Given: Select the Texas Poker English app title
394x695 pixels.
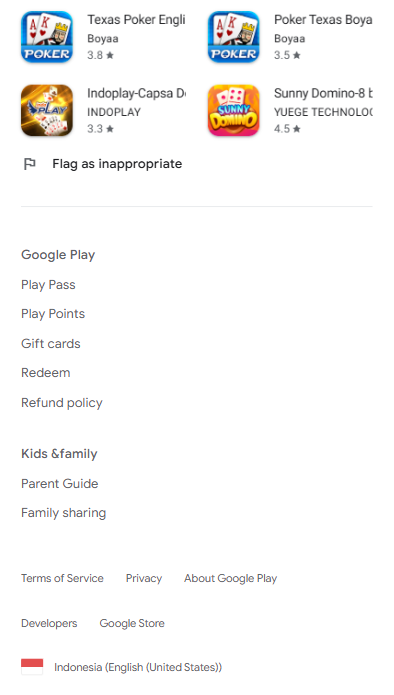Looking at the screenshot, I should 136,20.
